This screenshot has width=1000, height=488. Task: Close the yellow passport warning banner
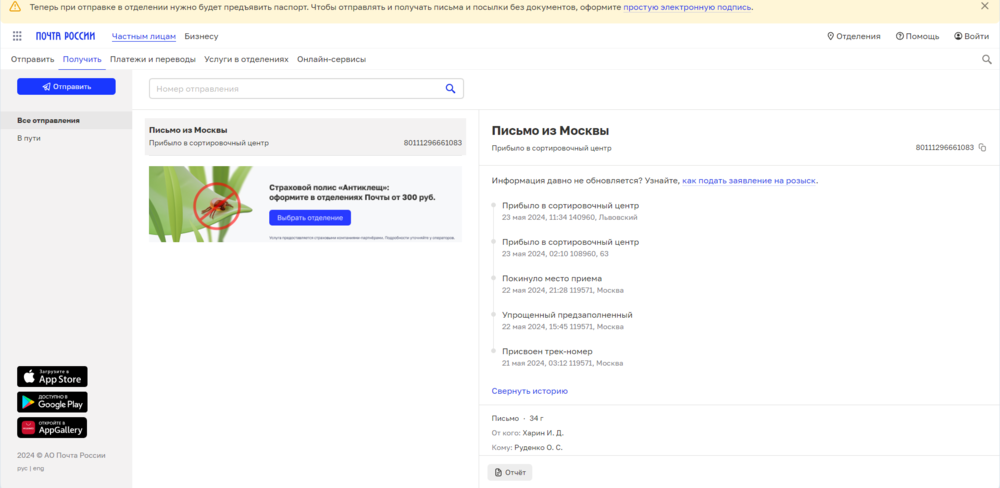(x=984, y=7)
